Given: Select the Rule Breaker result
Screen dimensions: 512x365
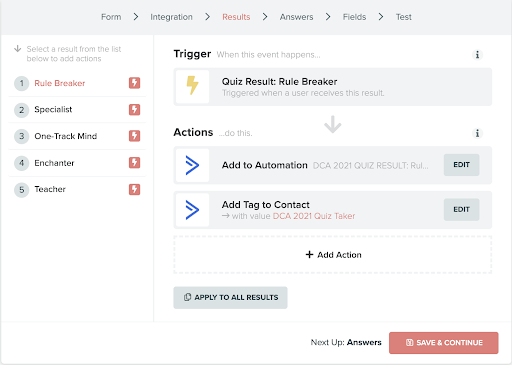Looking at the screenshot, I should [x=77, y=83].
